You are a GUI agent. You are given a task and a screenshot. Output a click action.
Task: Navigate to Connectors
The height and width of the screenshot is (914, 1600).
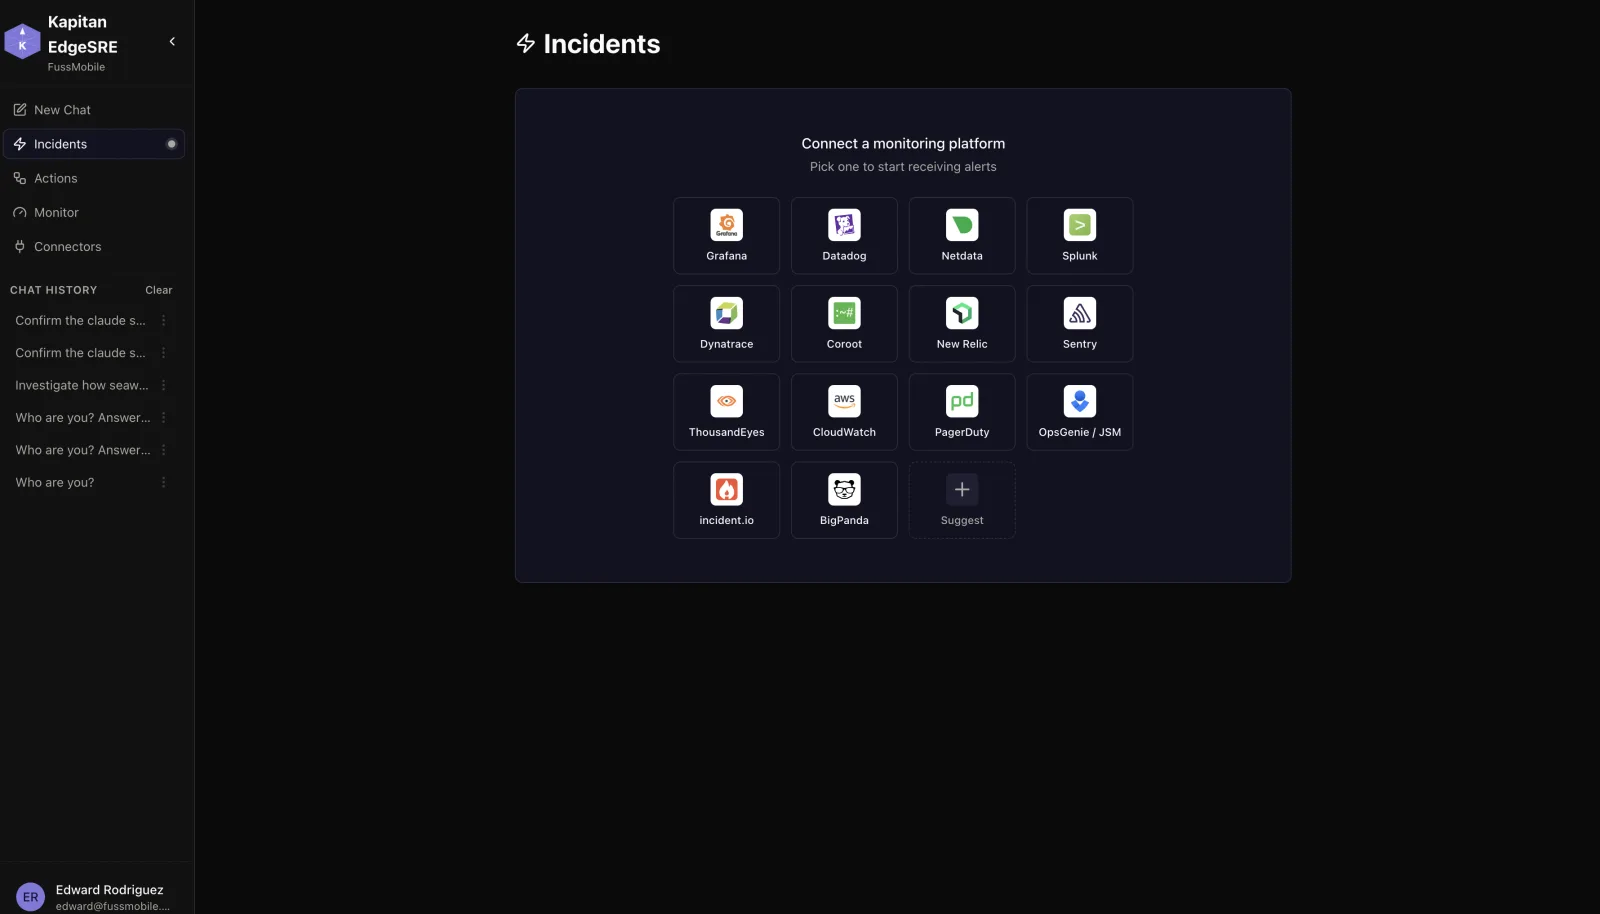(x=93, y=246)
